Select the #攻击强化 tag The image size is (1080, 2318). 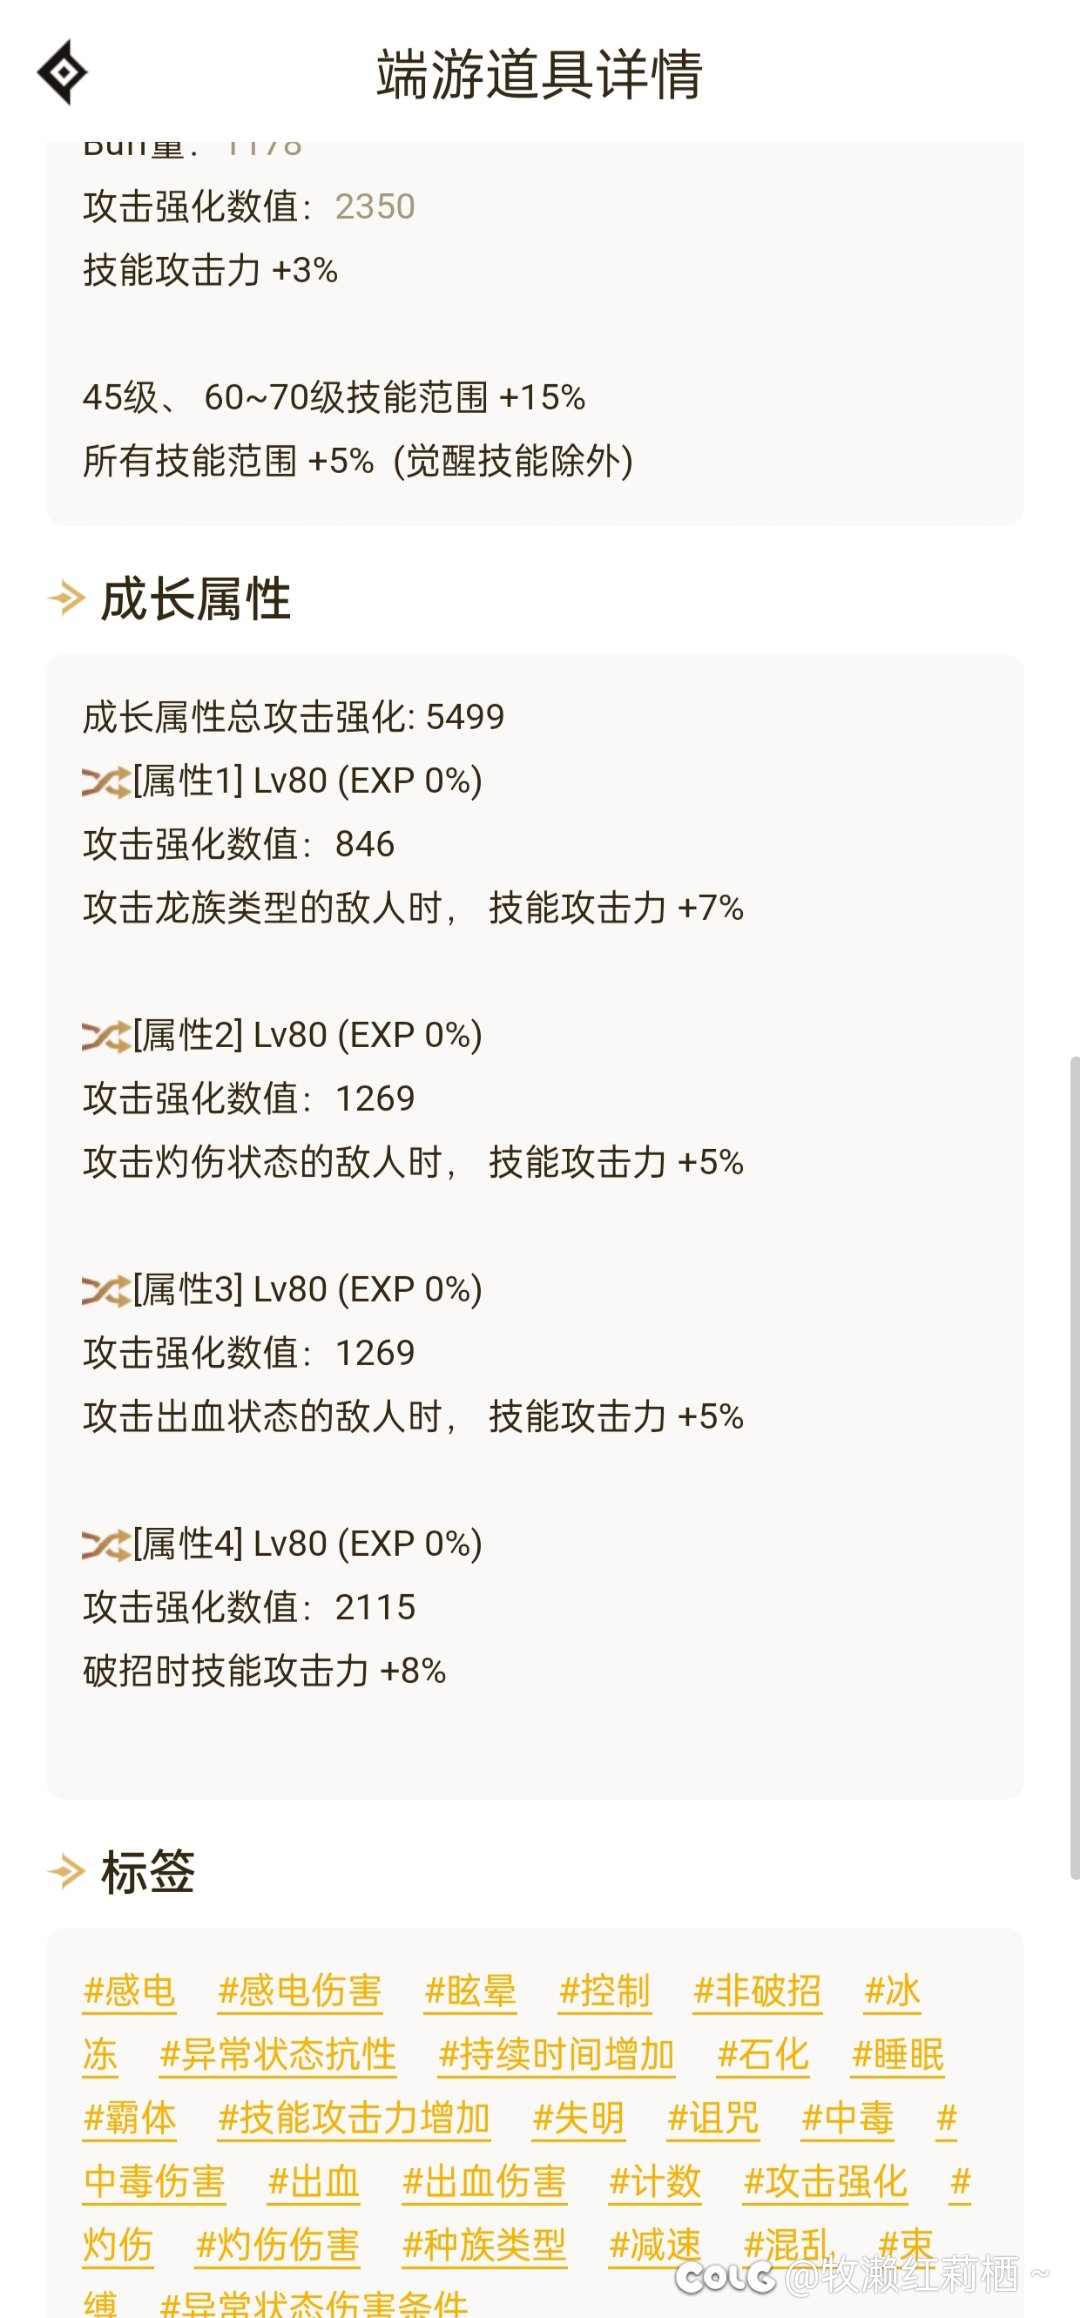click(x=826, y=2182)
